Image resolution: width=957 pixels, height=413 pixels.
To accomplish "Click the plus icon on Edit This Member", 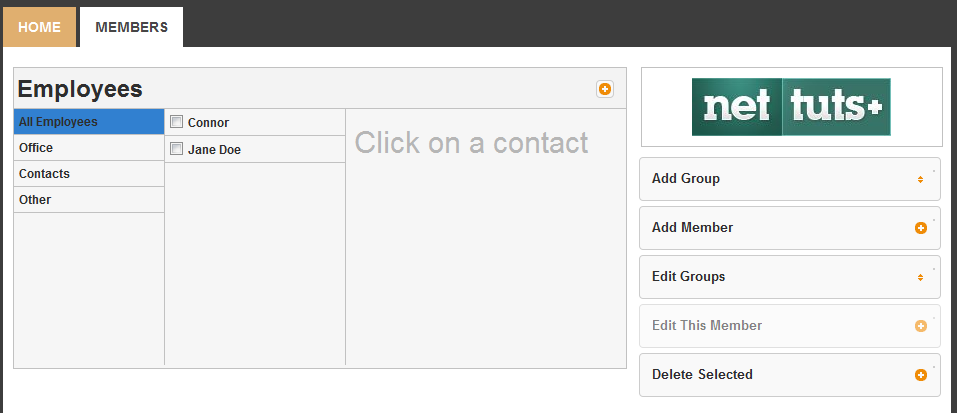I will (x=920, y=326).
